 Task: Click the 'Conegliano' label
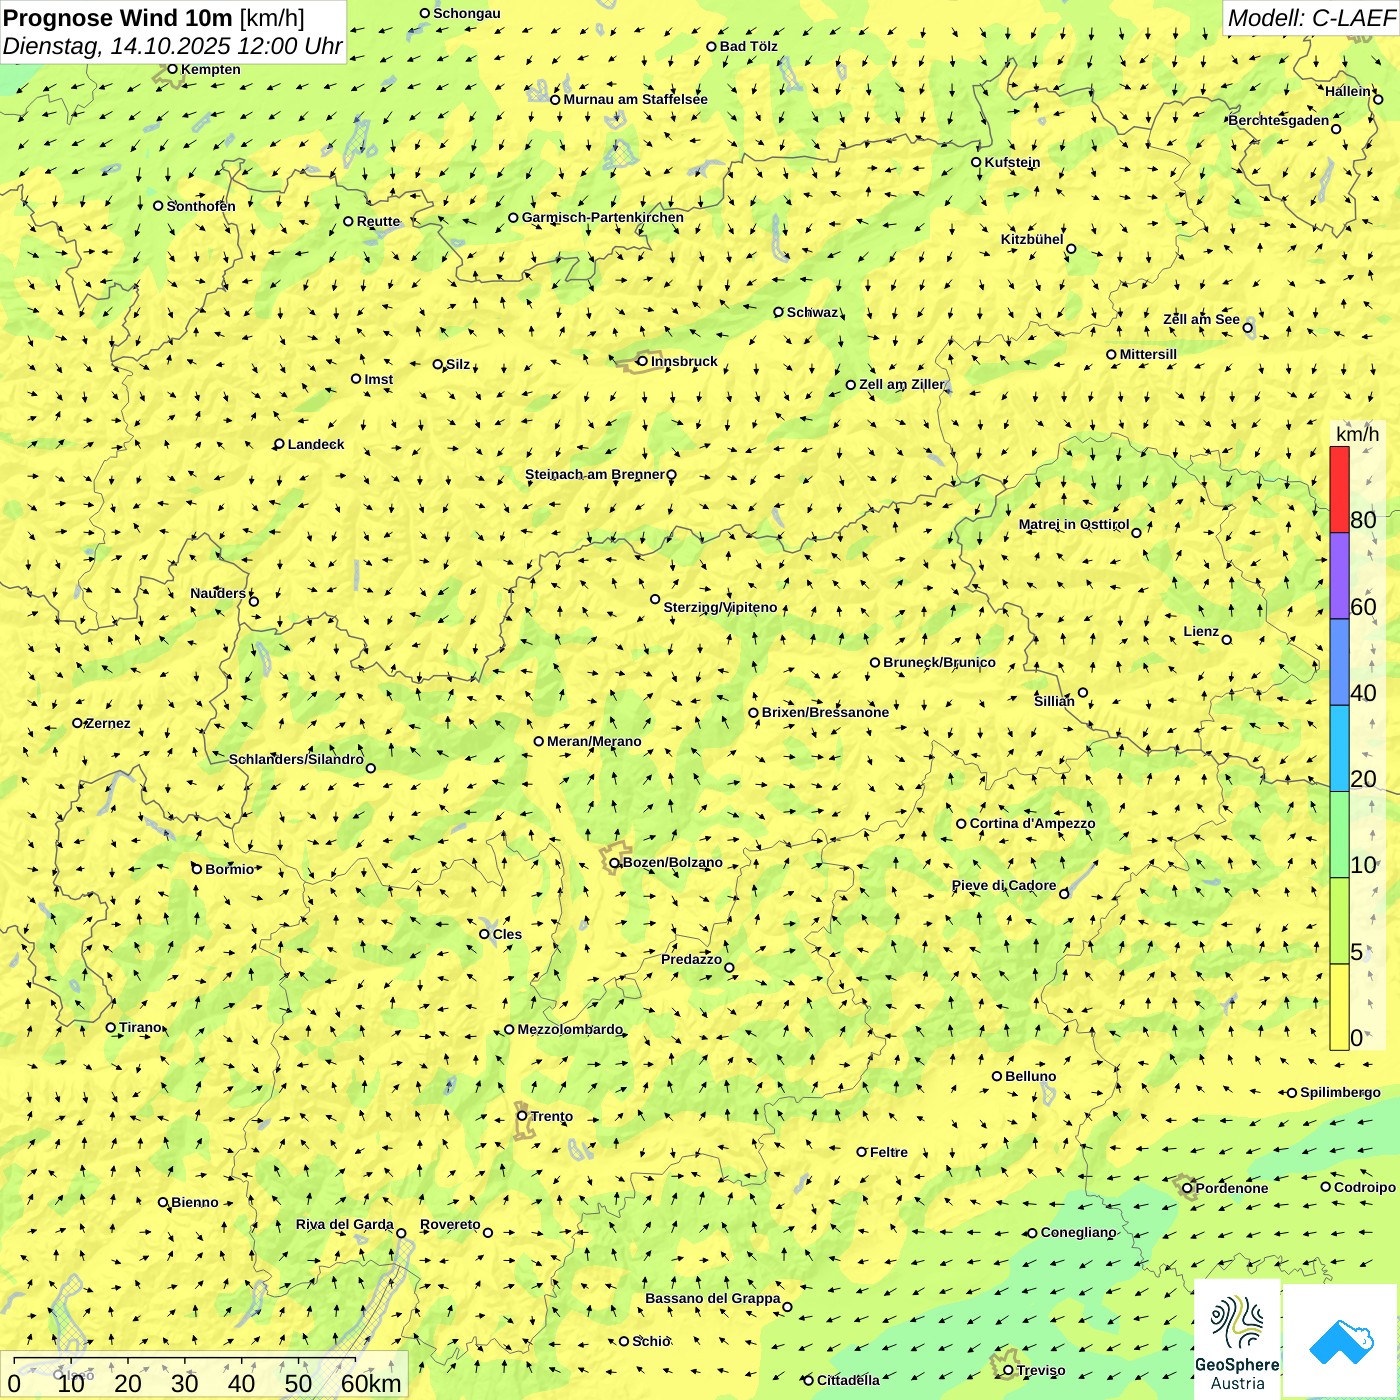tap(1078, 1232)
